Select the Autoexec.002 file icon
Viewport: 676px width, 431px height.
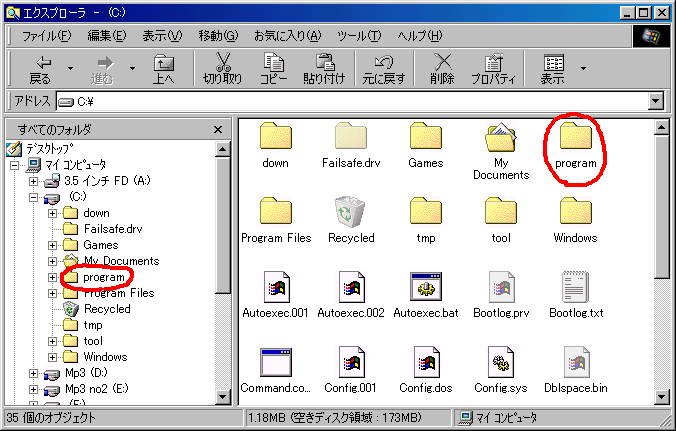[352, 287]
